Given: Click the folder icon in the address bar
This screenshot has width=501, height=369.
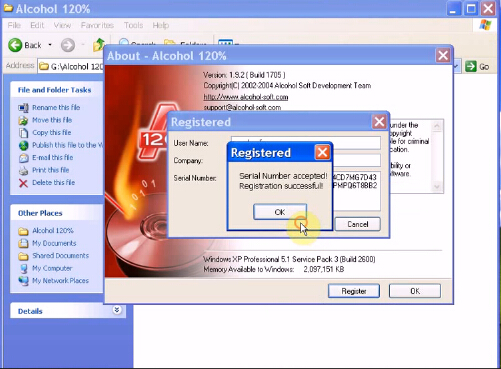Looking at the screenshot, I should pyautogui.click(x=44, y=67).
